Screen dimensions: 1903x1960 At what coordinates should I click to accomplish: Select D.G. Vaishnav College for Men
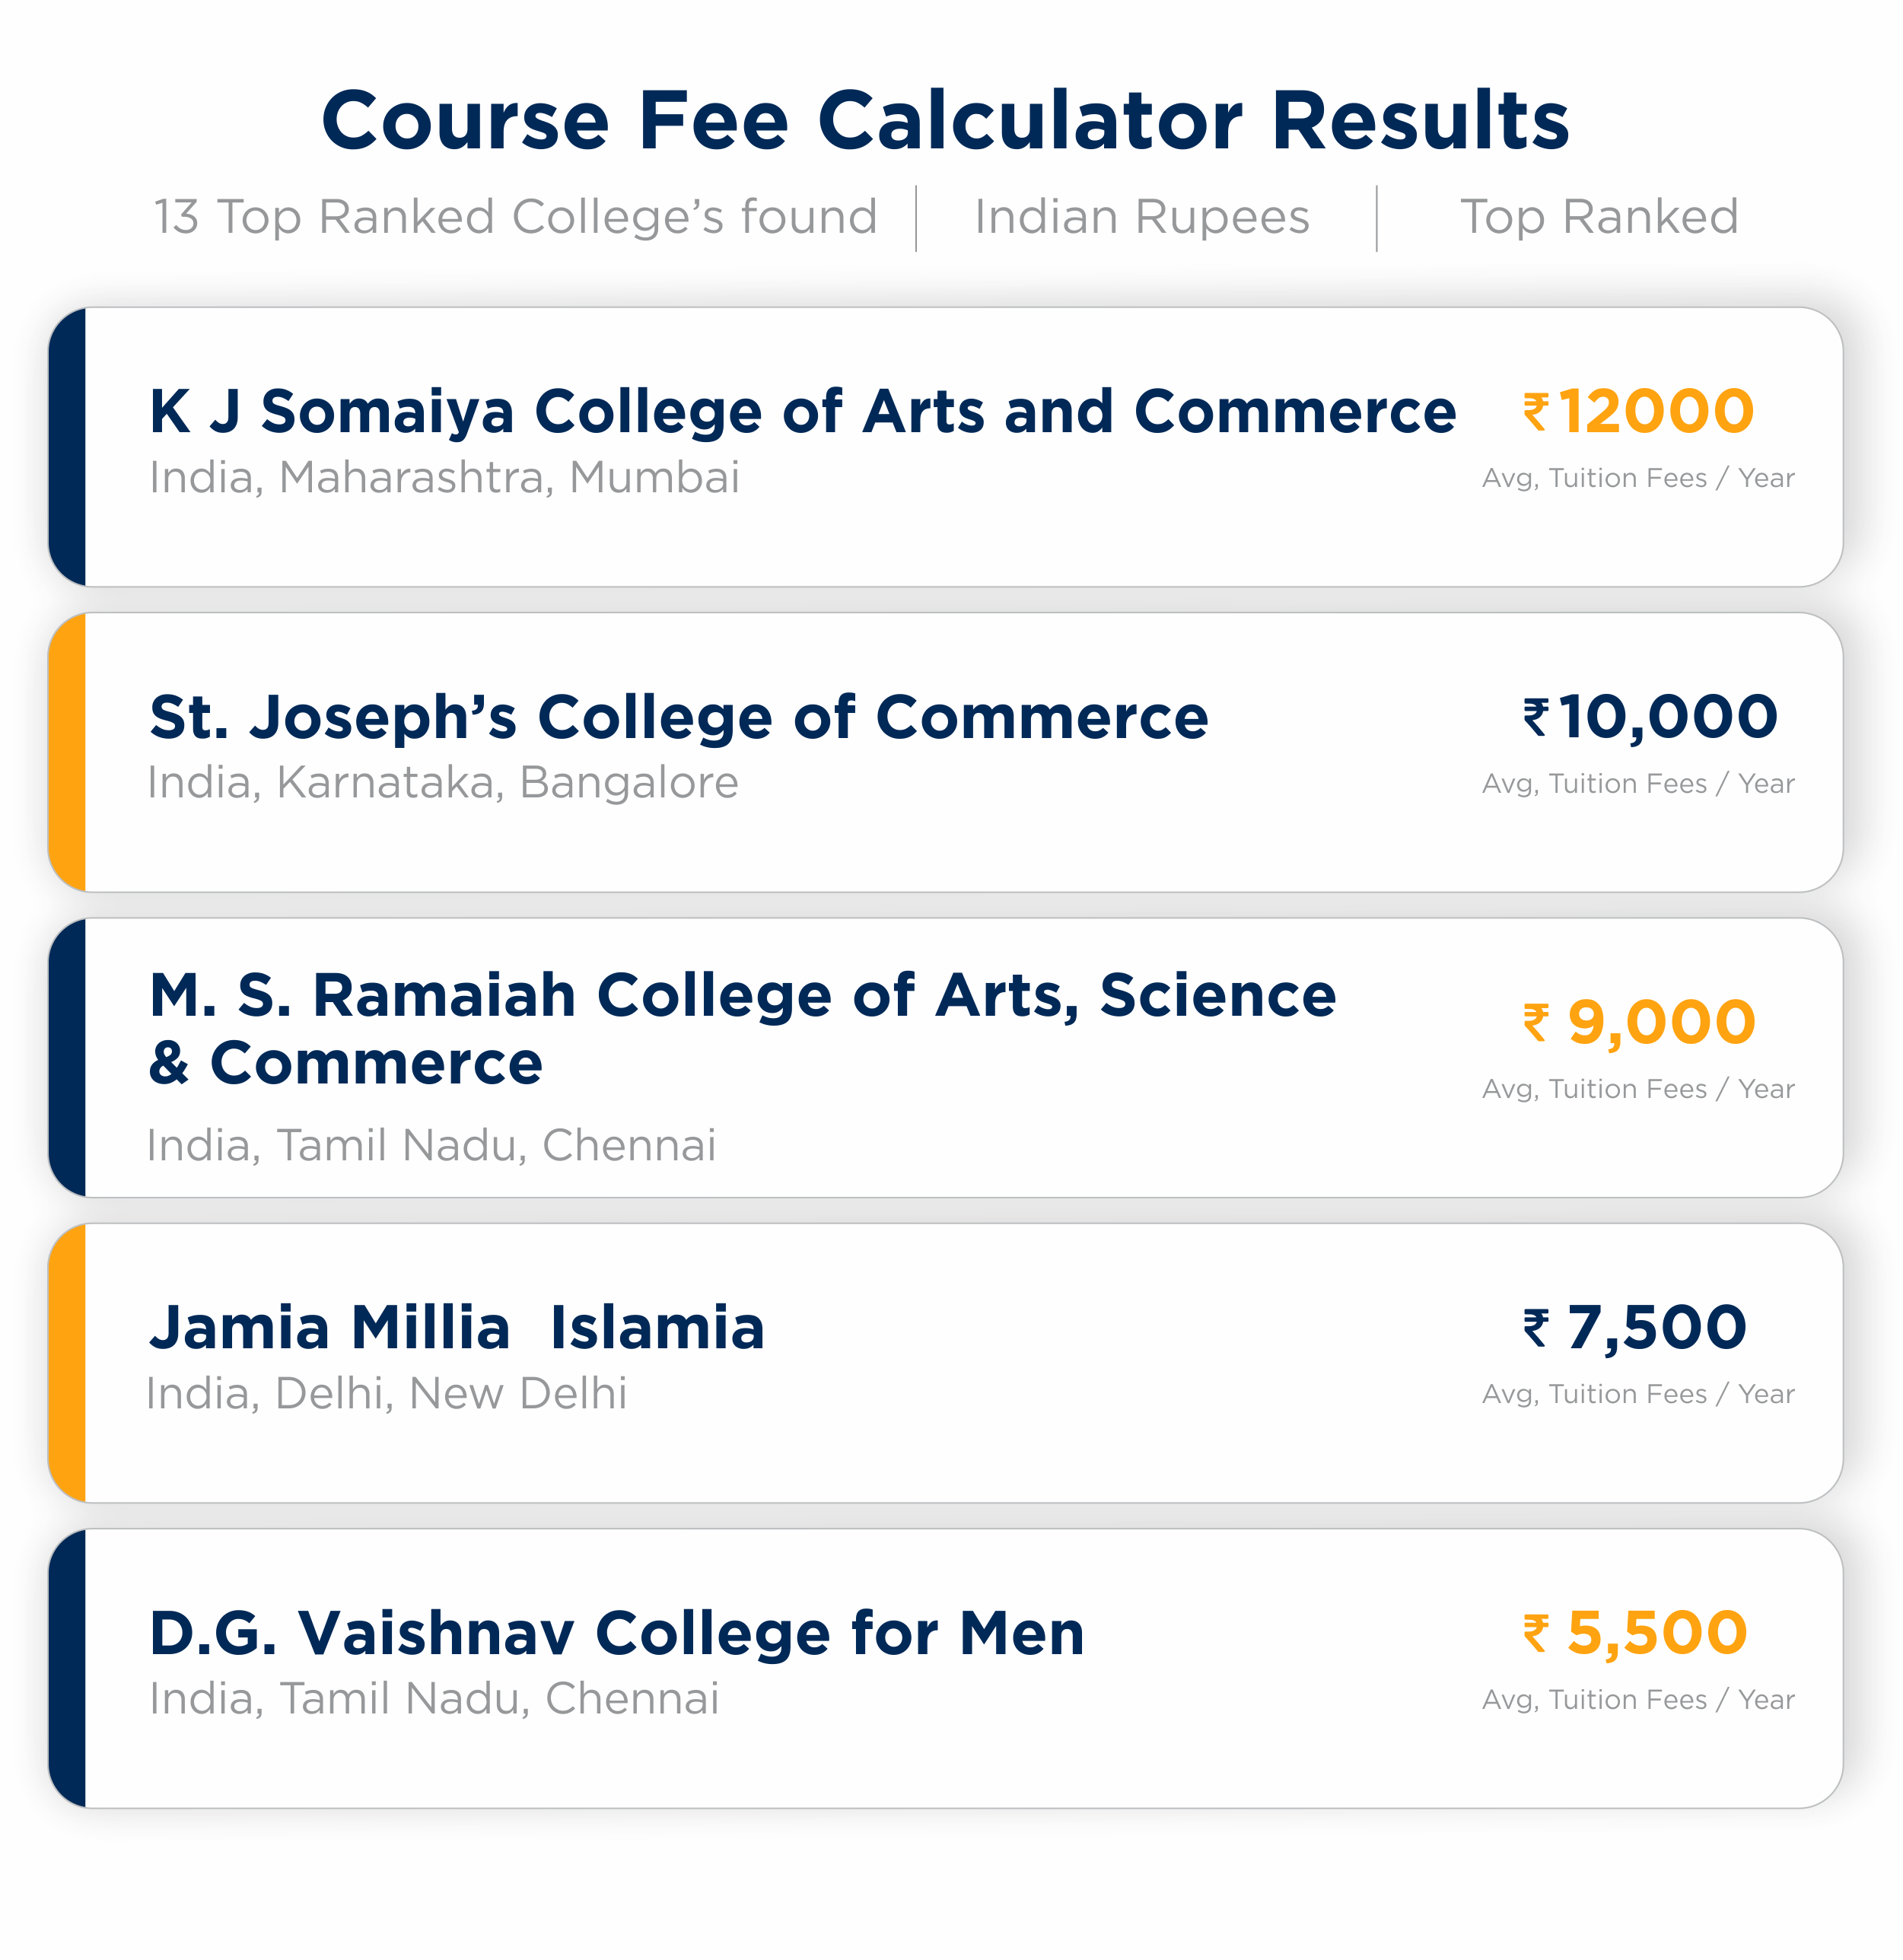point(616,1633)
